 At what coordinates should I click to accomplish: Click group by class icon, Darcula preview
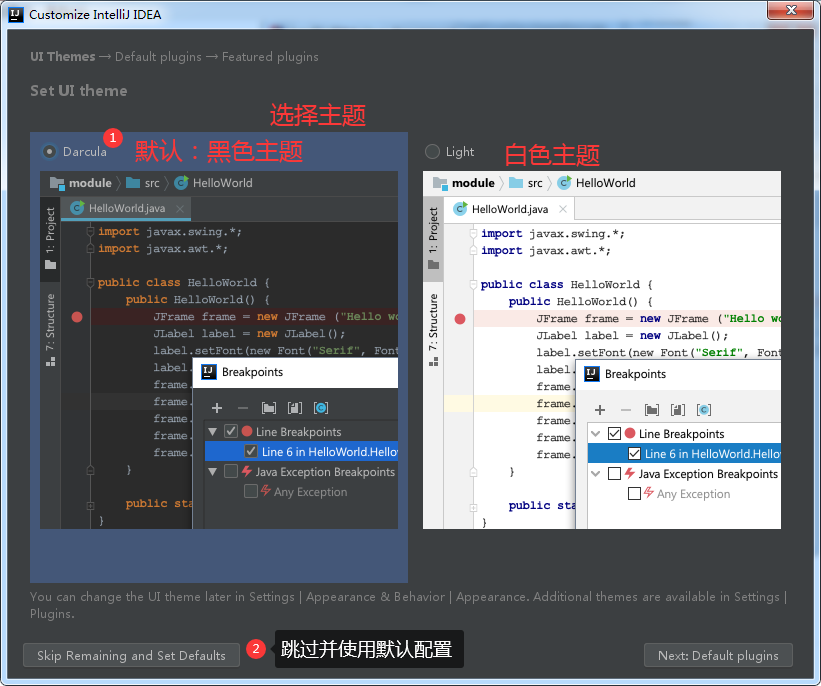coord(321,408)
